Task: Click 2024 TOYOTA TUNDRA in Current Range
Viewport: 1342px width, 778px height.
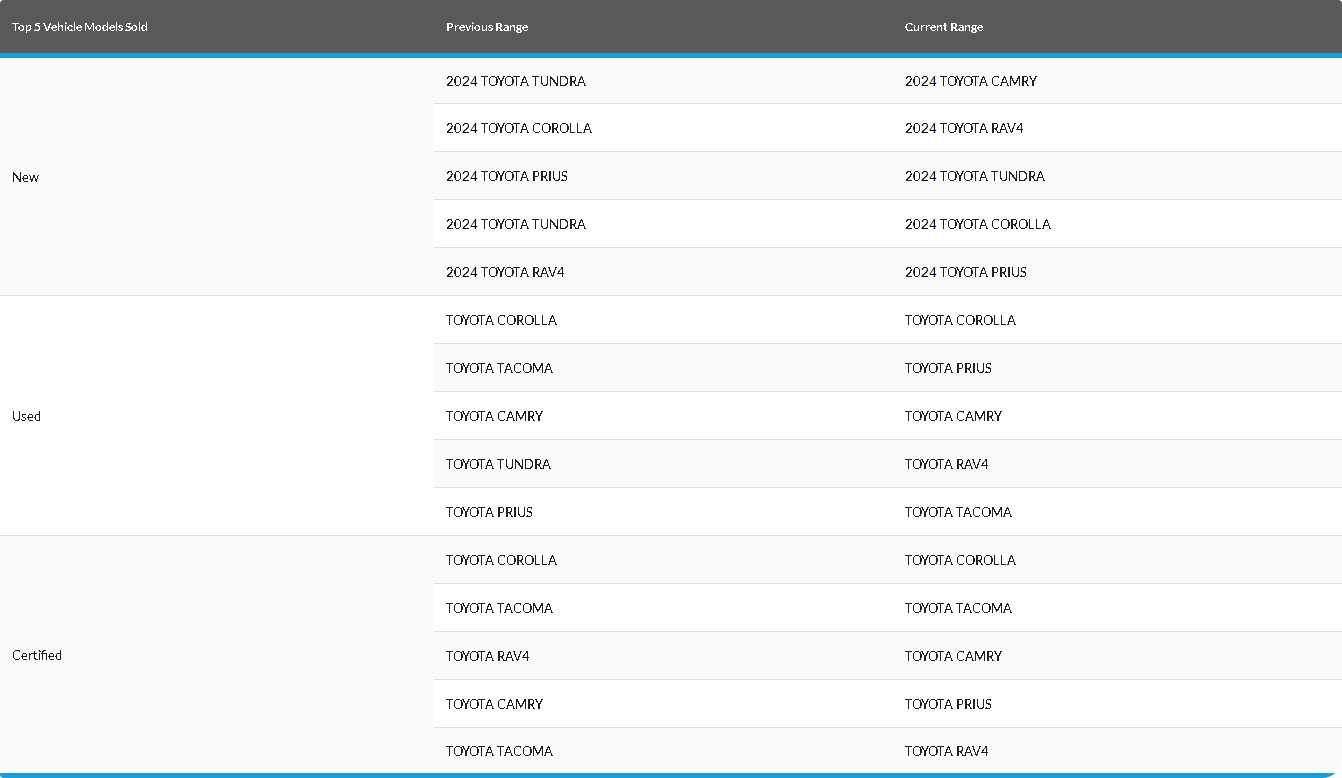Action: 974,176
